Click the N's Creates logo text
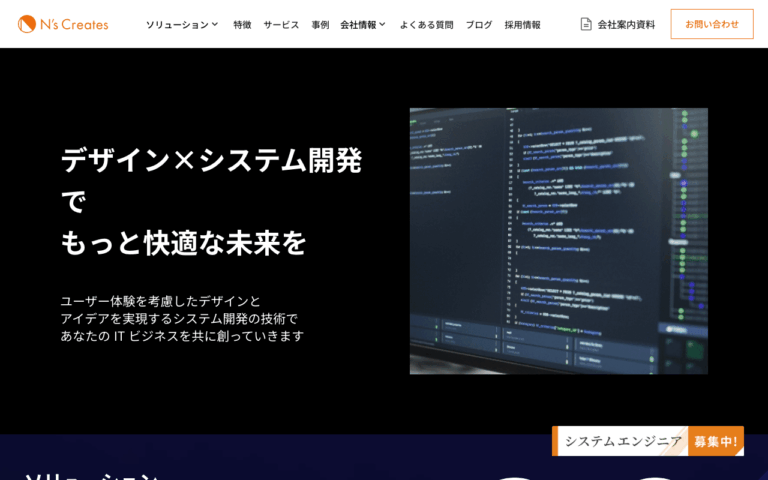 [x=74, y=24]
